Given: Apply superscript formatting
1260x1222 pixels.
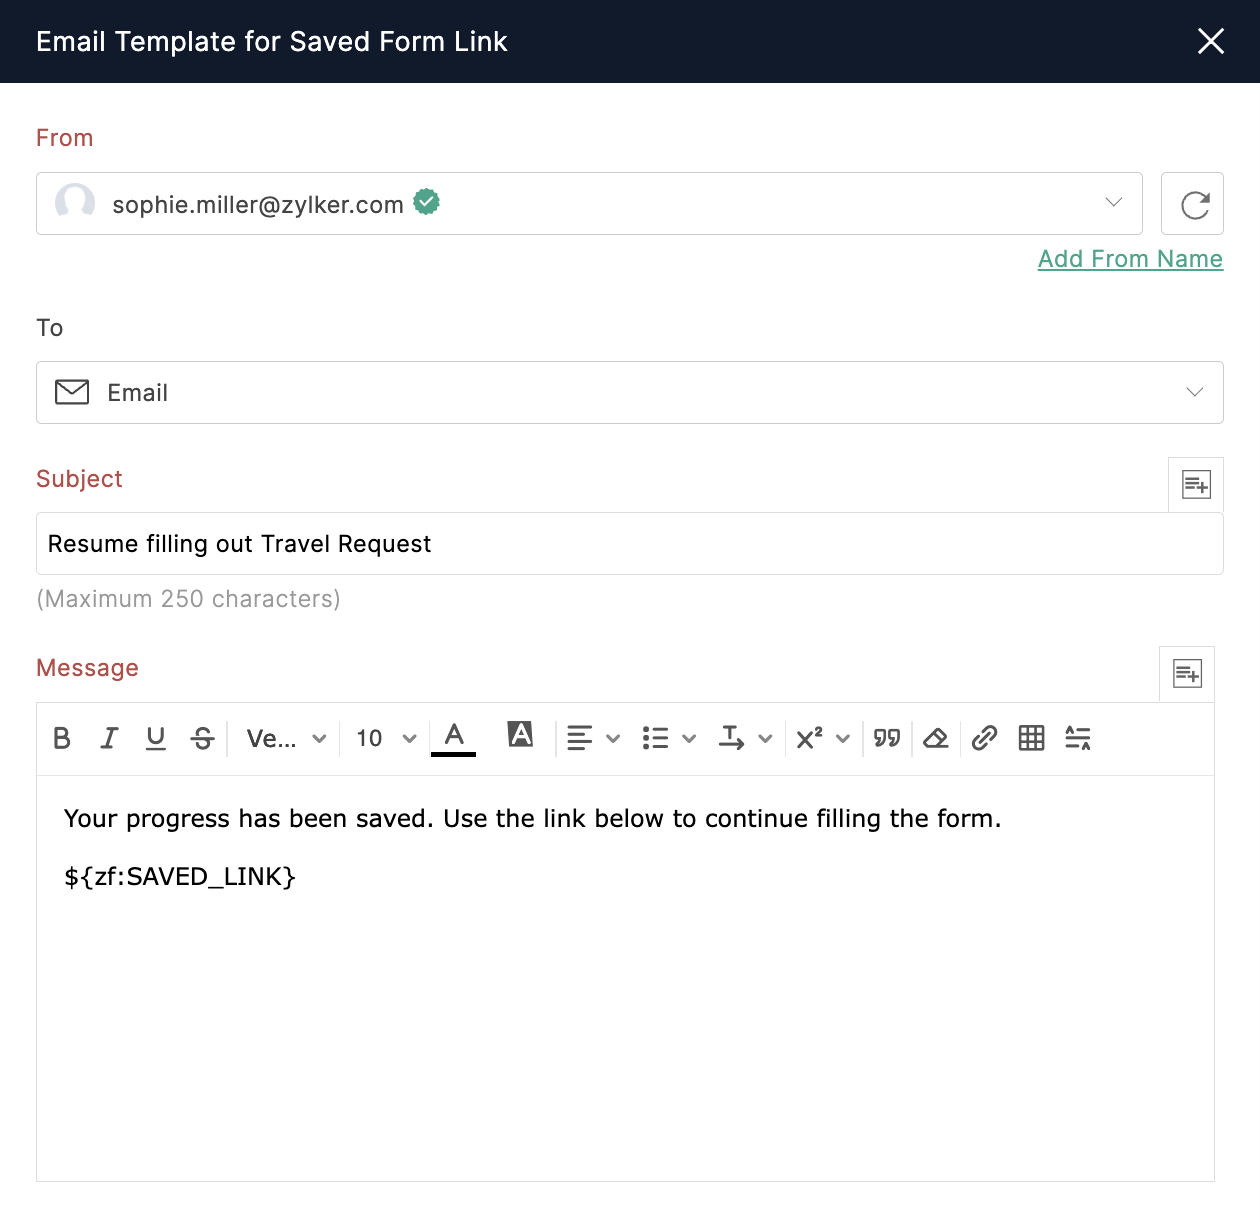Looking at the screenshot, I should point(809,738).
